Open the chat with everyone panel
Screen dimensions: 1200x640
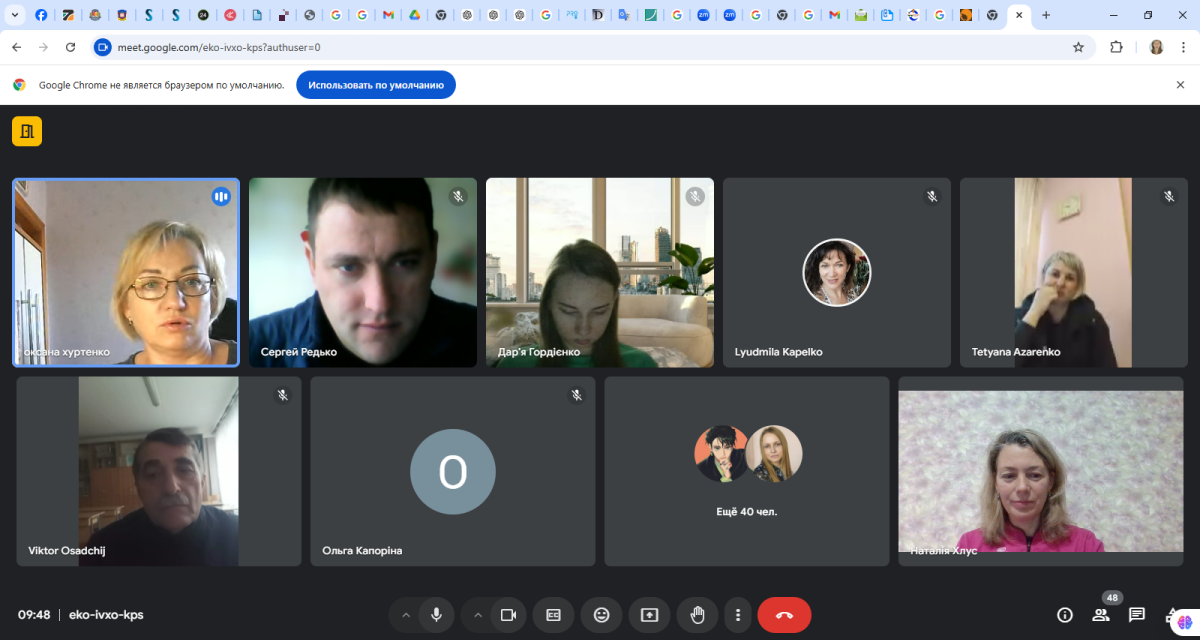pos(1137,615)
